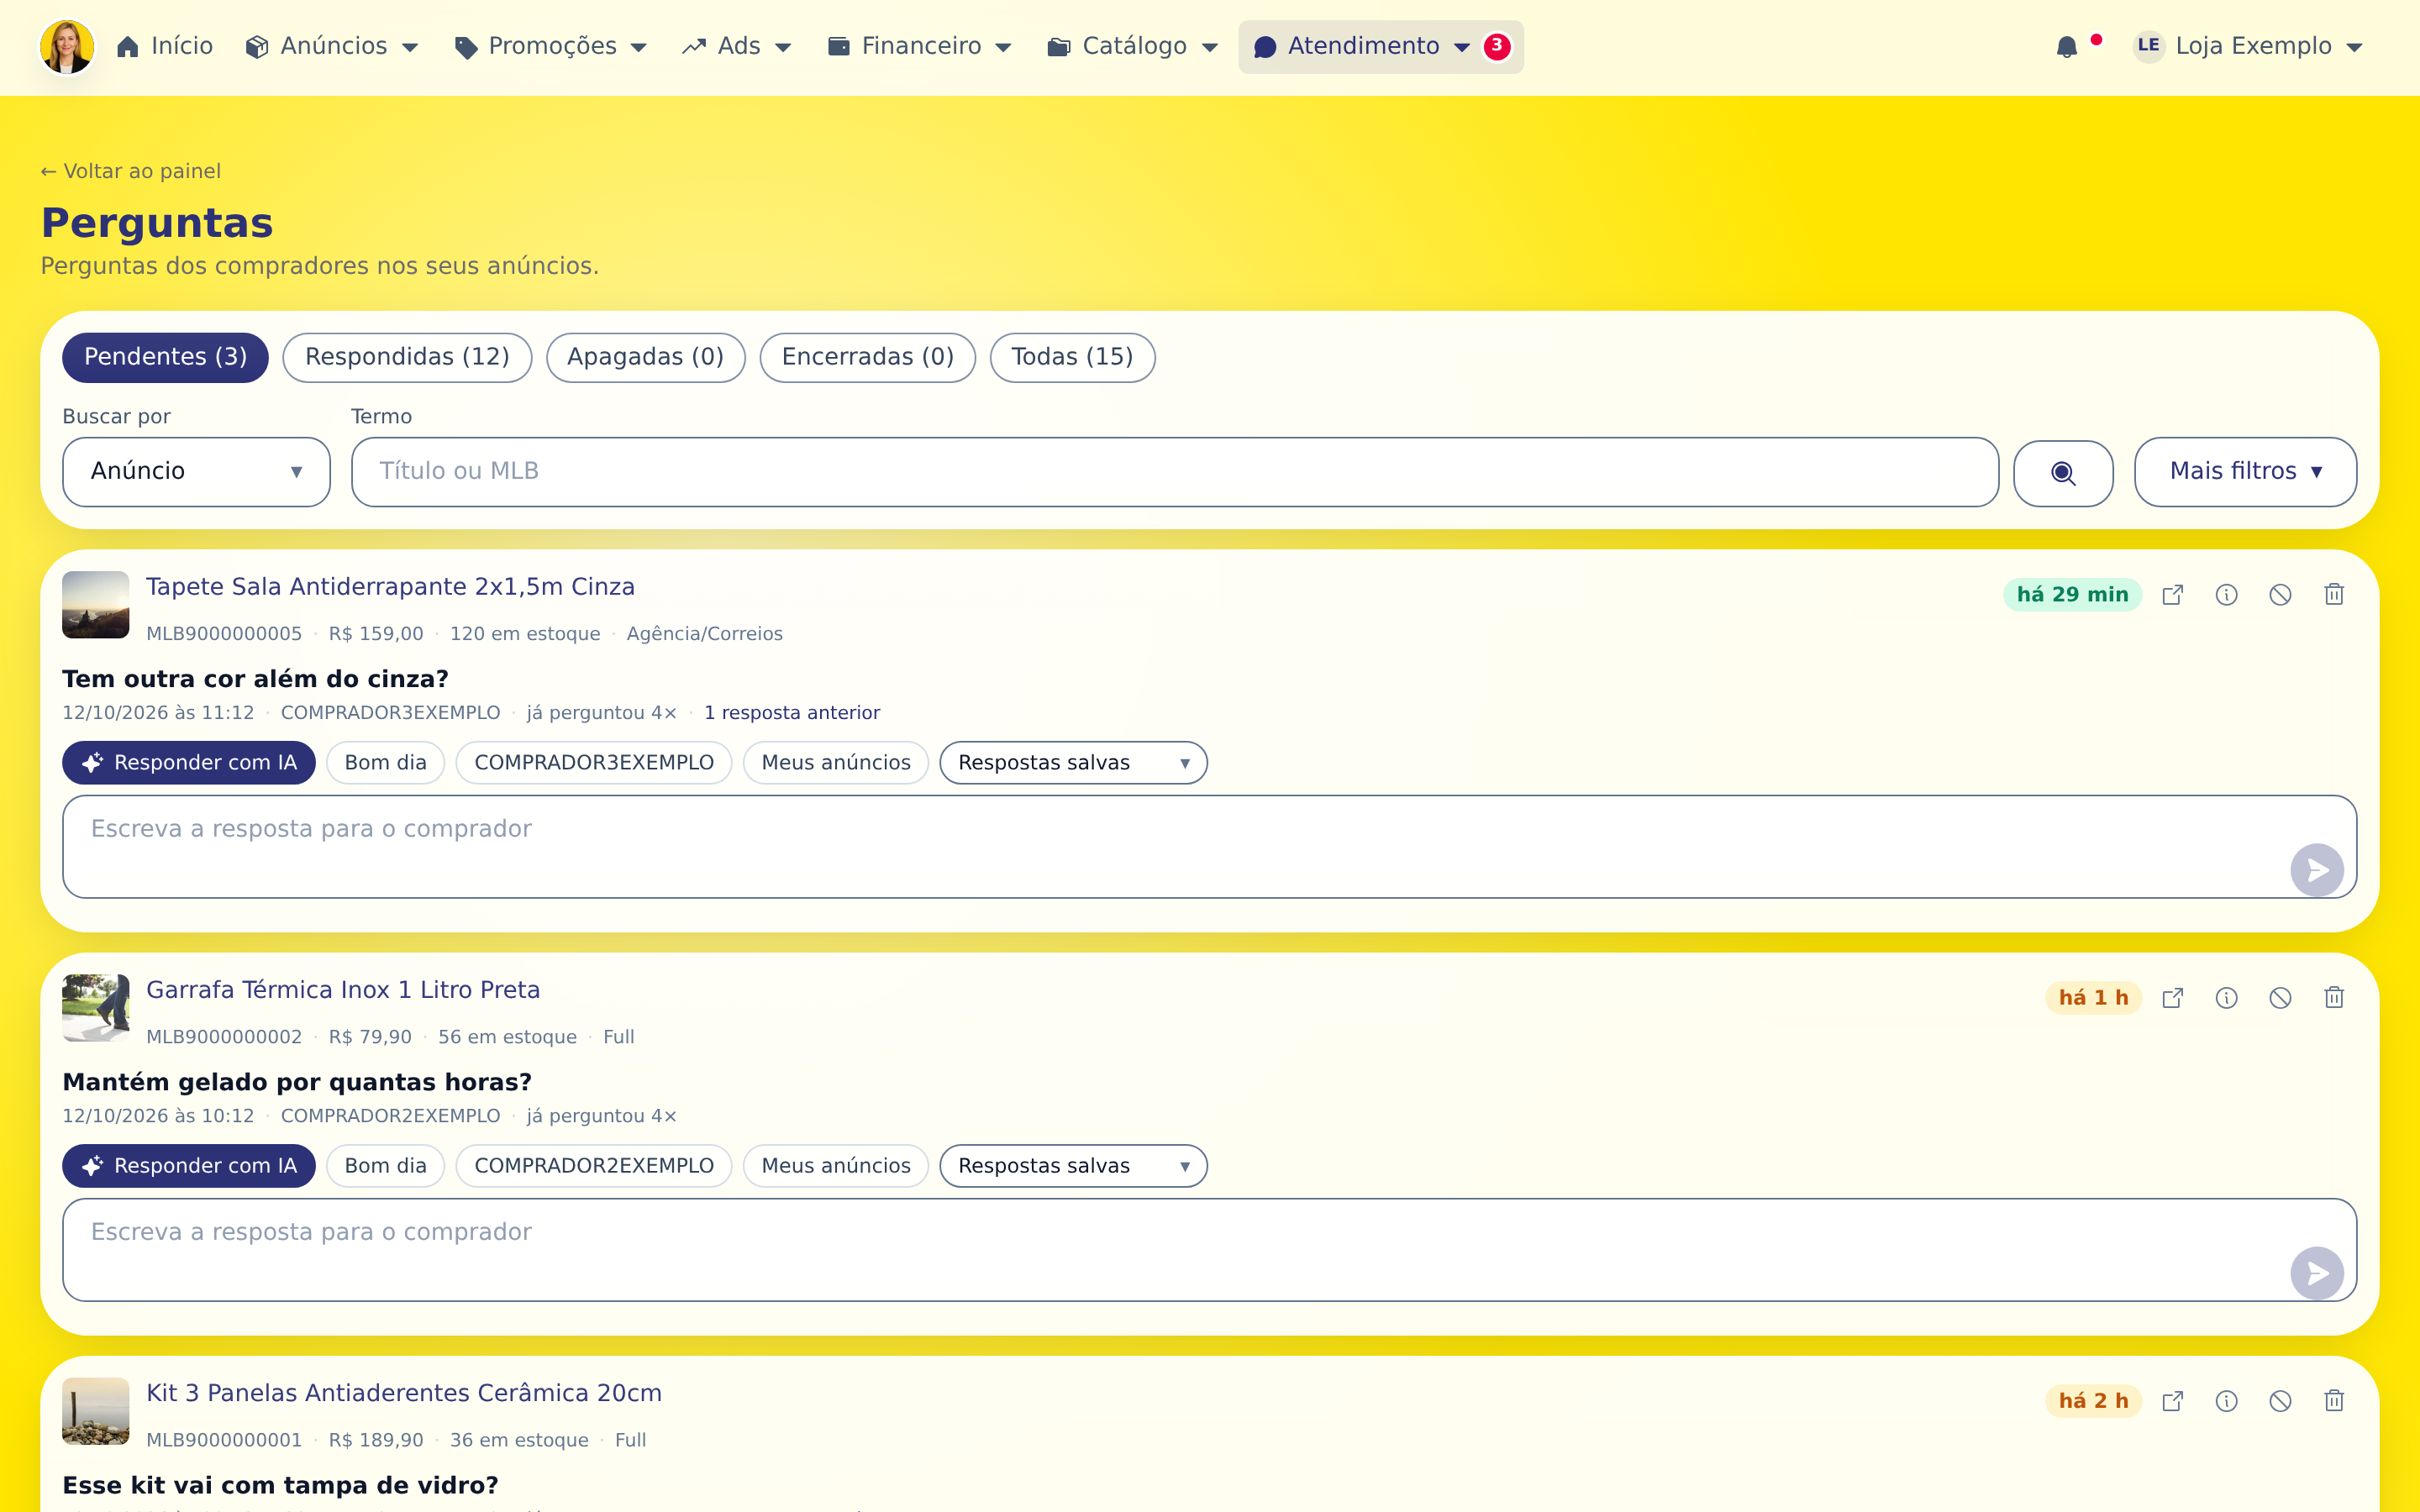Expand Mais filtros
This screenshot has width=2420, height=1512.
tap(2245, 471)
